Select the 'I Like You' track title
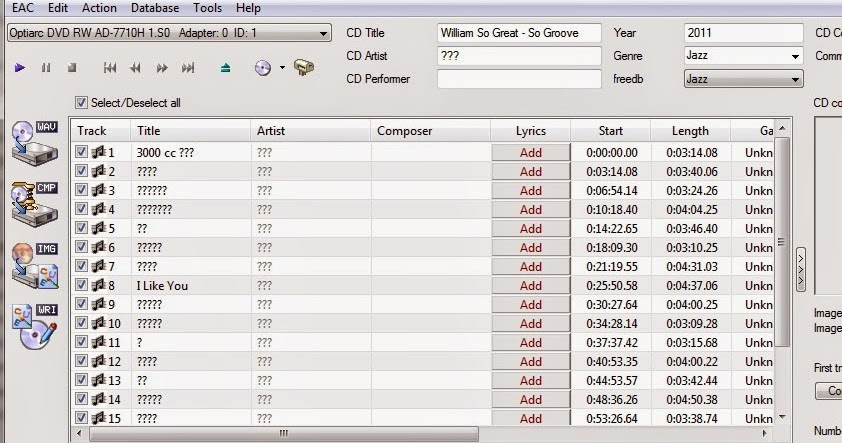The height and width of the screenshot is (443, 842). pos(162,286)
